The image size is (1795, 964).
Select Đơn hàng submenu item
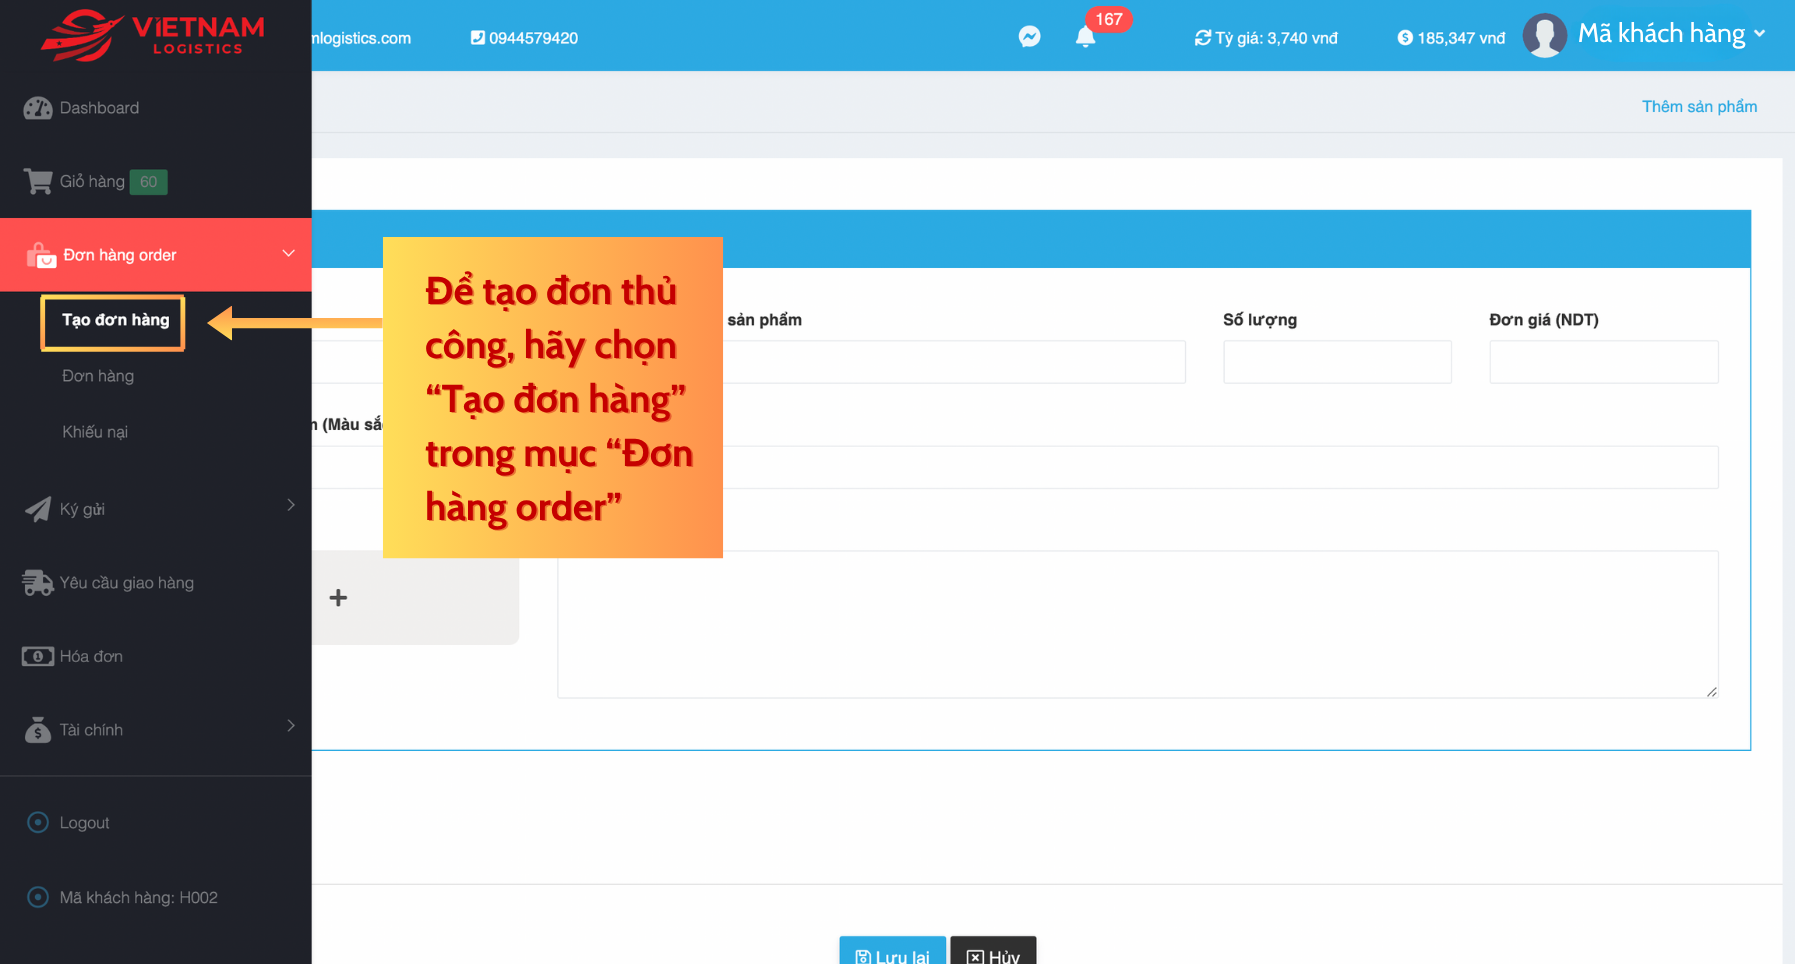coord(98,376)
